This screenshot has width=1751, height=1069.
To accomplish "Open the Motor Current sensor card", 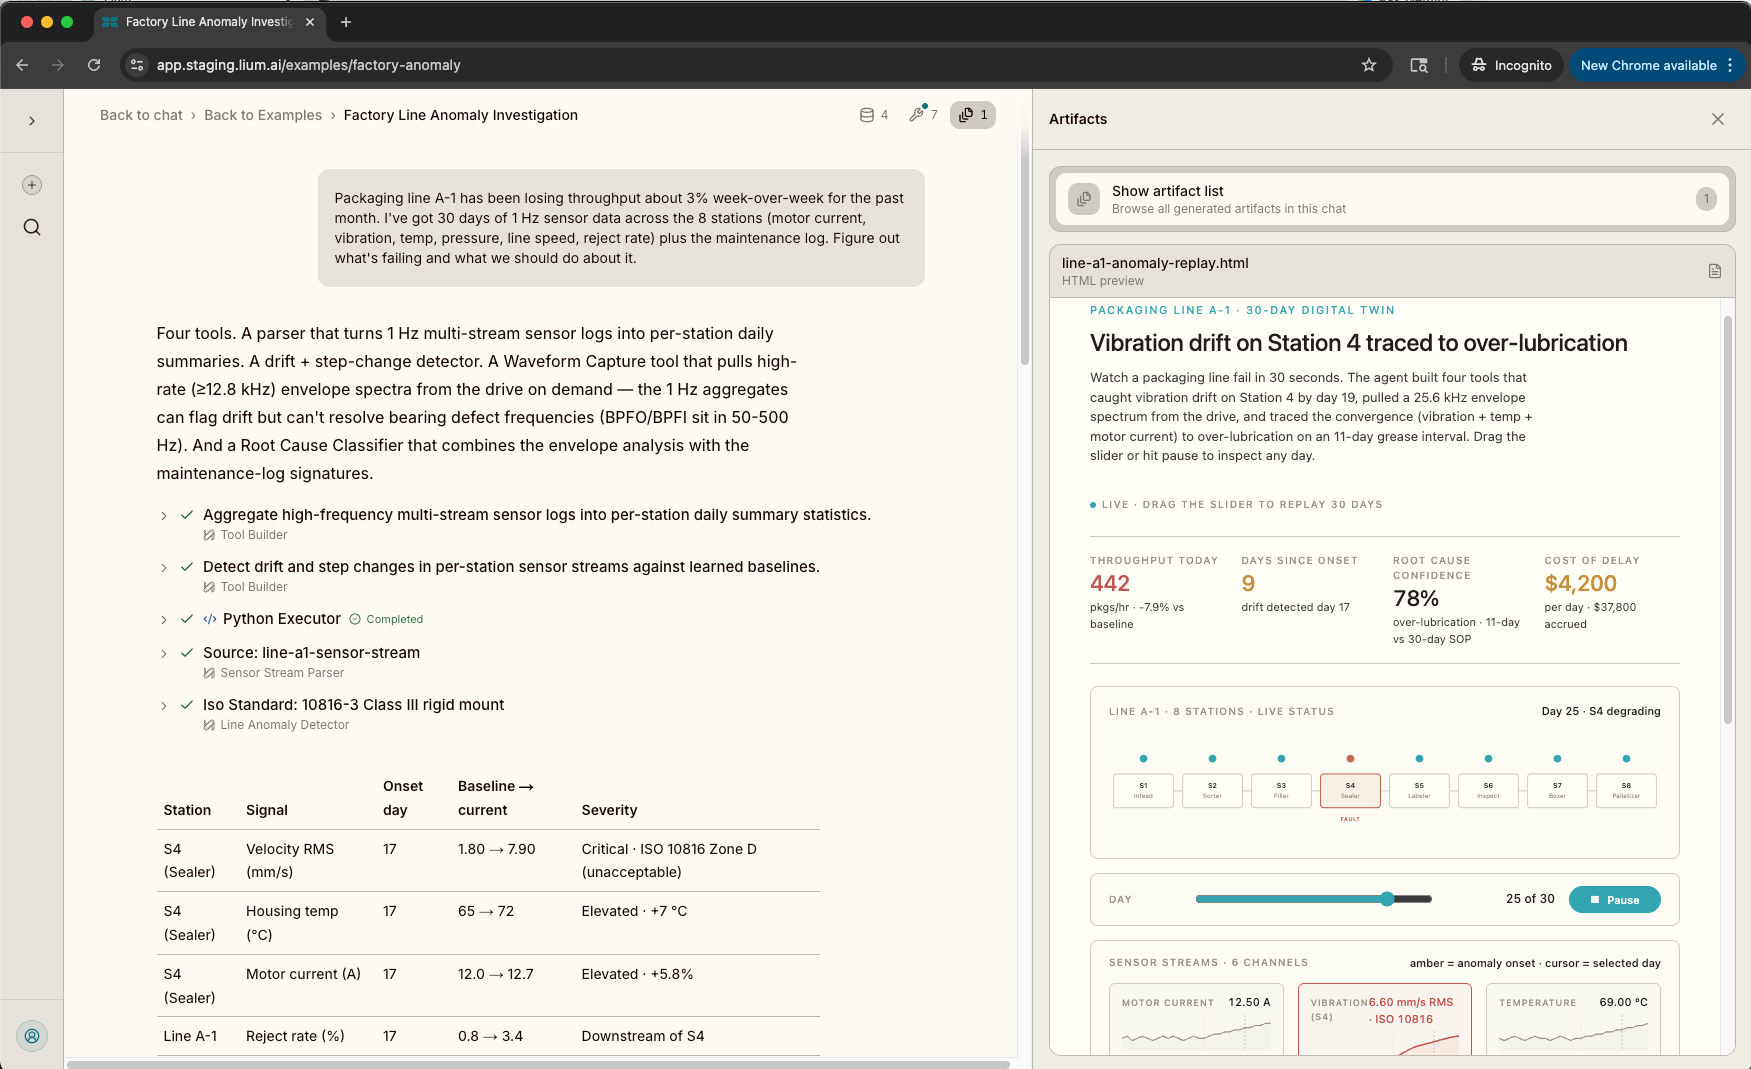I will 1196,1019.
